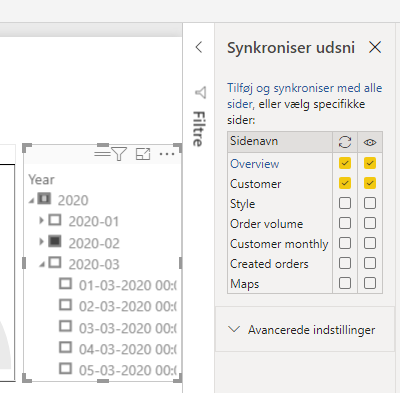Image resolution: width=400 pixels, height=393 pixels.
Task: Click the Style page name
Action: (243, 204)
